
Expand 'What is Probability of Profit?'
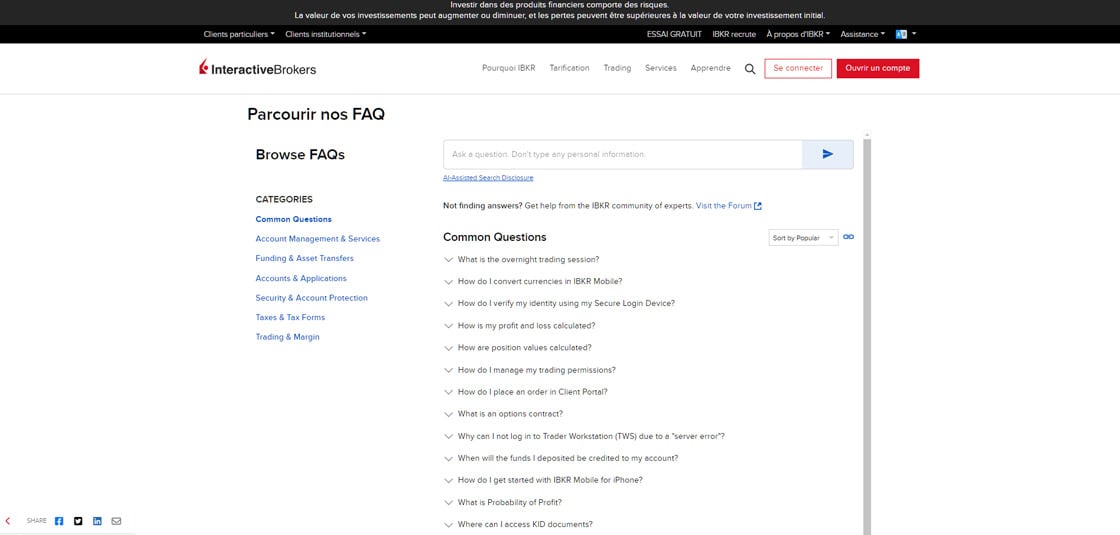[x=502, y=503]
